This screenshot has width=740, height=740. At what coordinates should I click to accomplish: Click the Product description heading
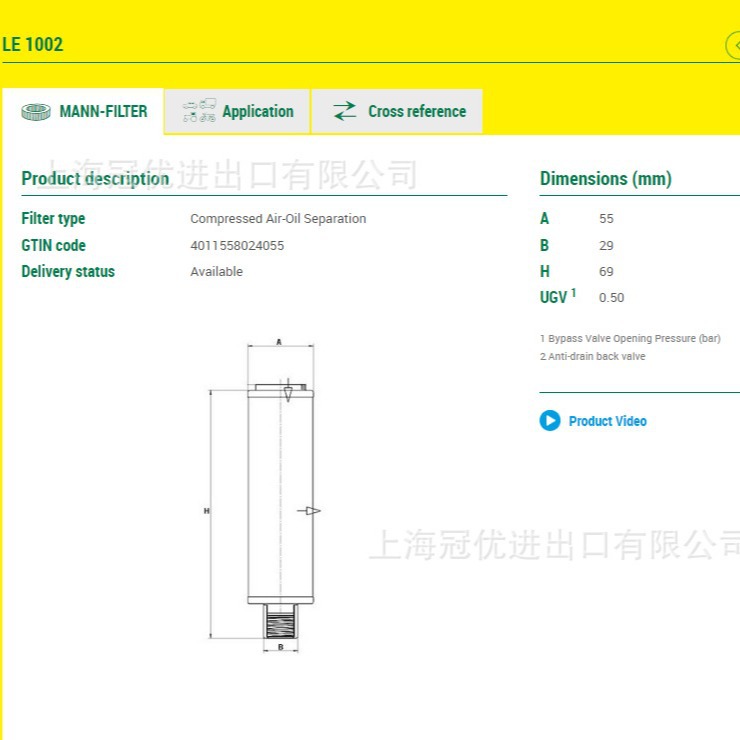(95, 178)
